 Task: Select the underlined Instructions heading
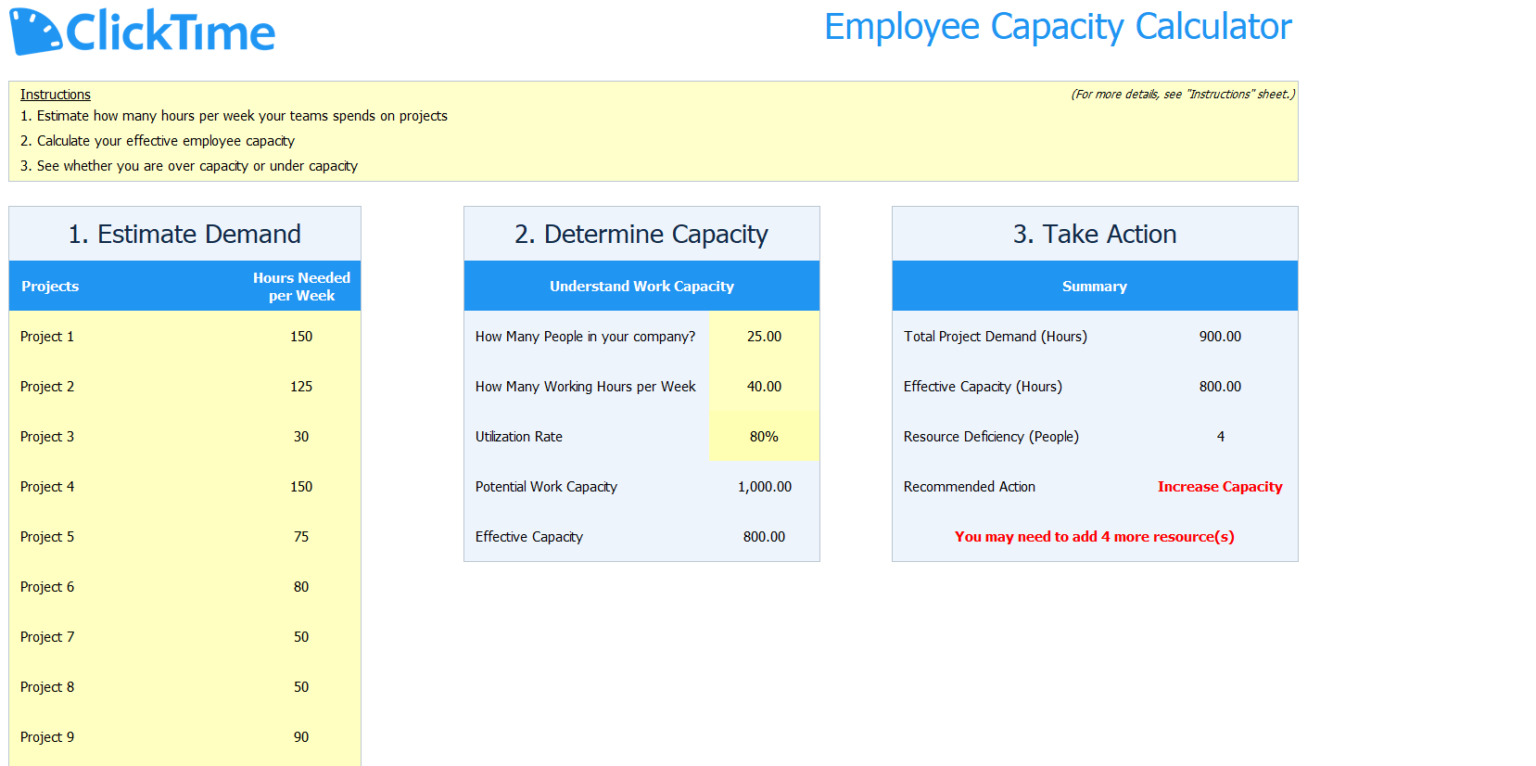55,94
